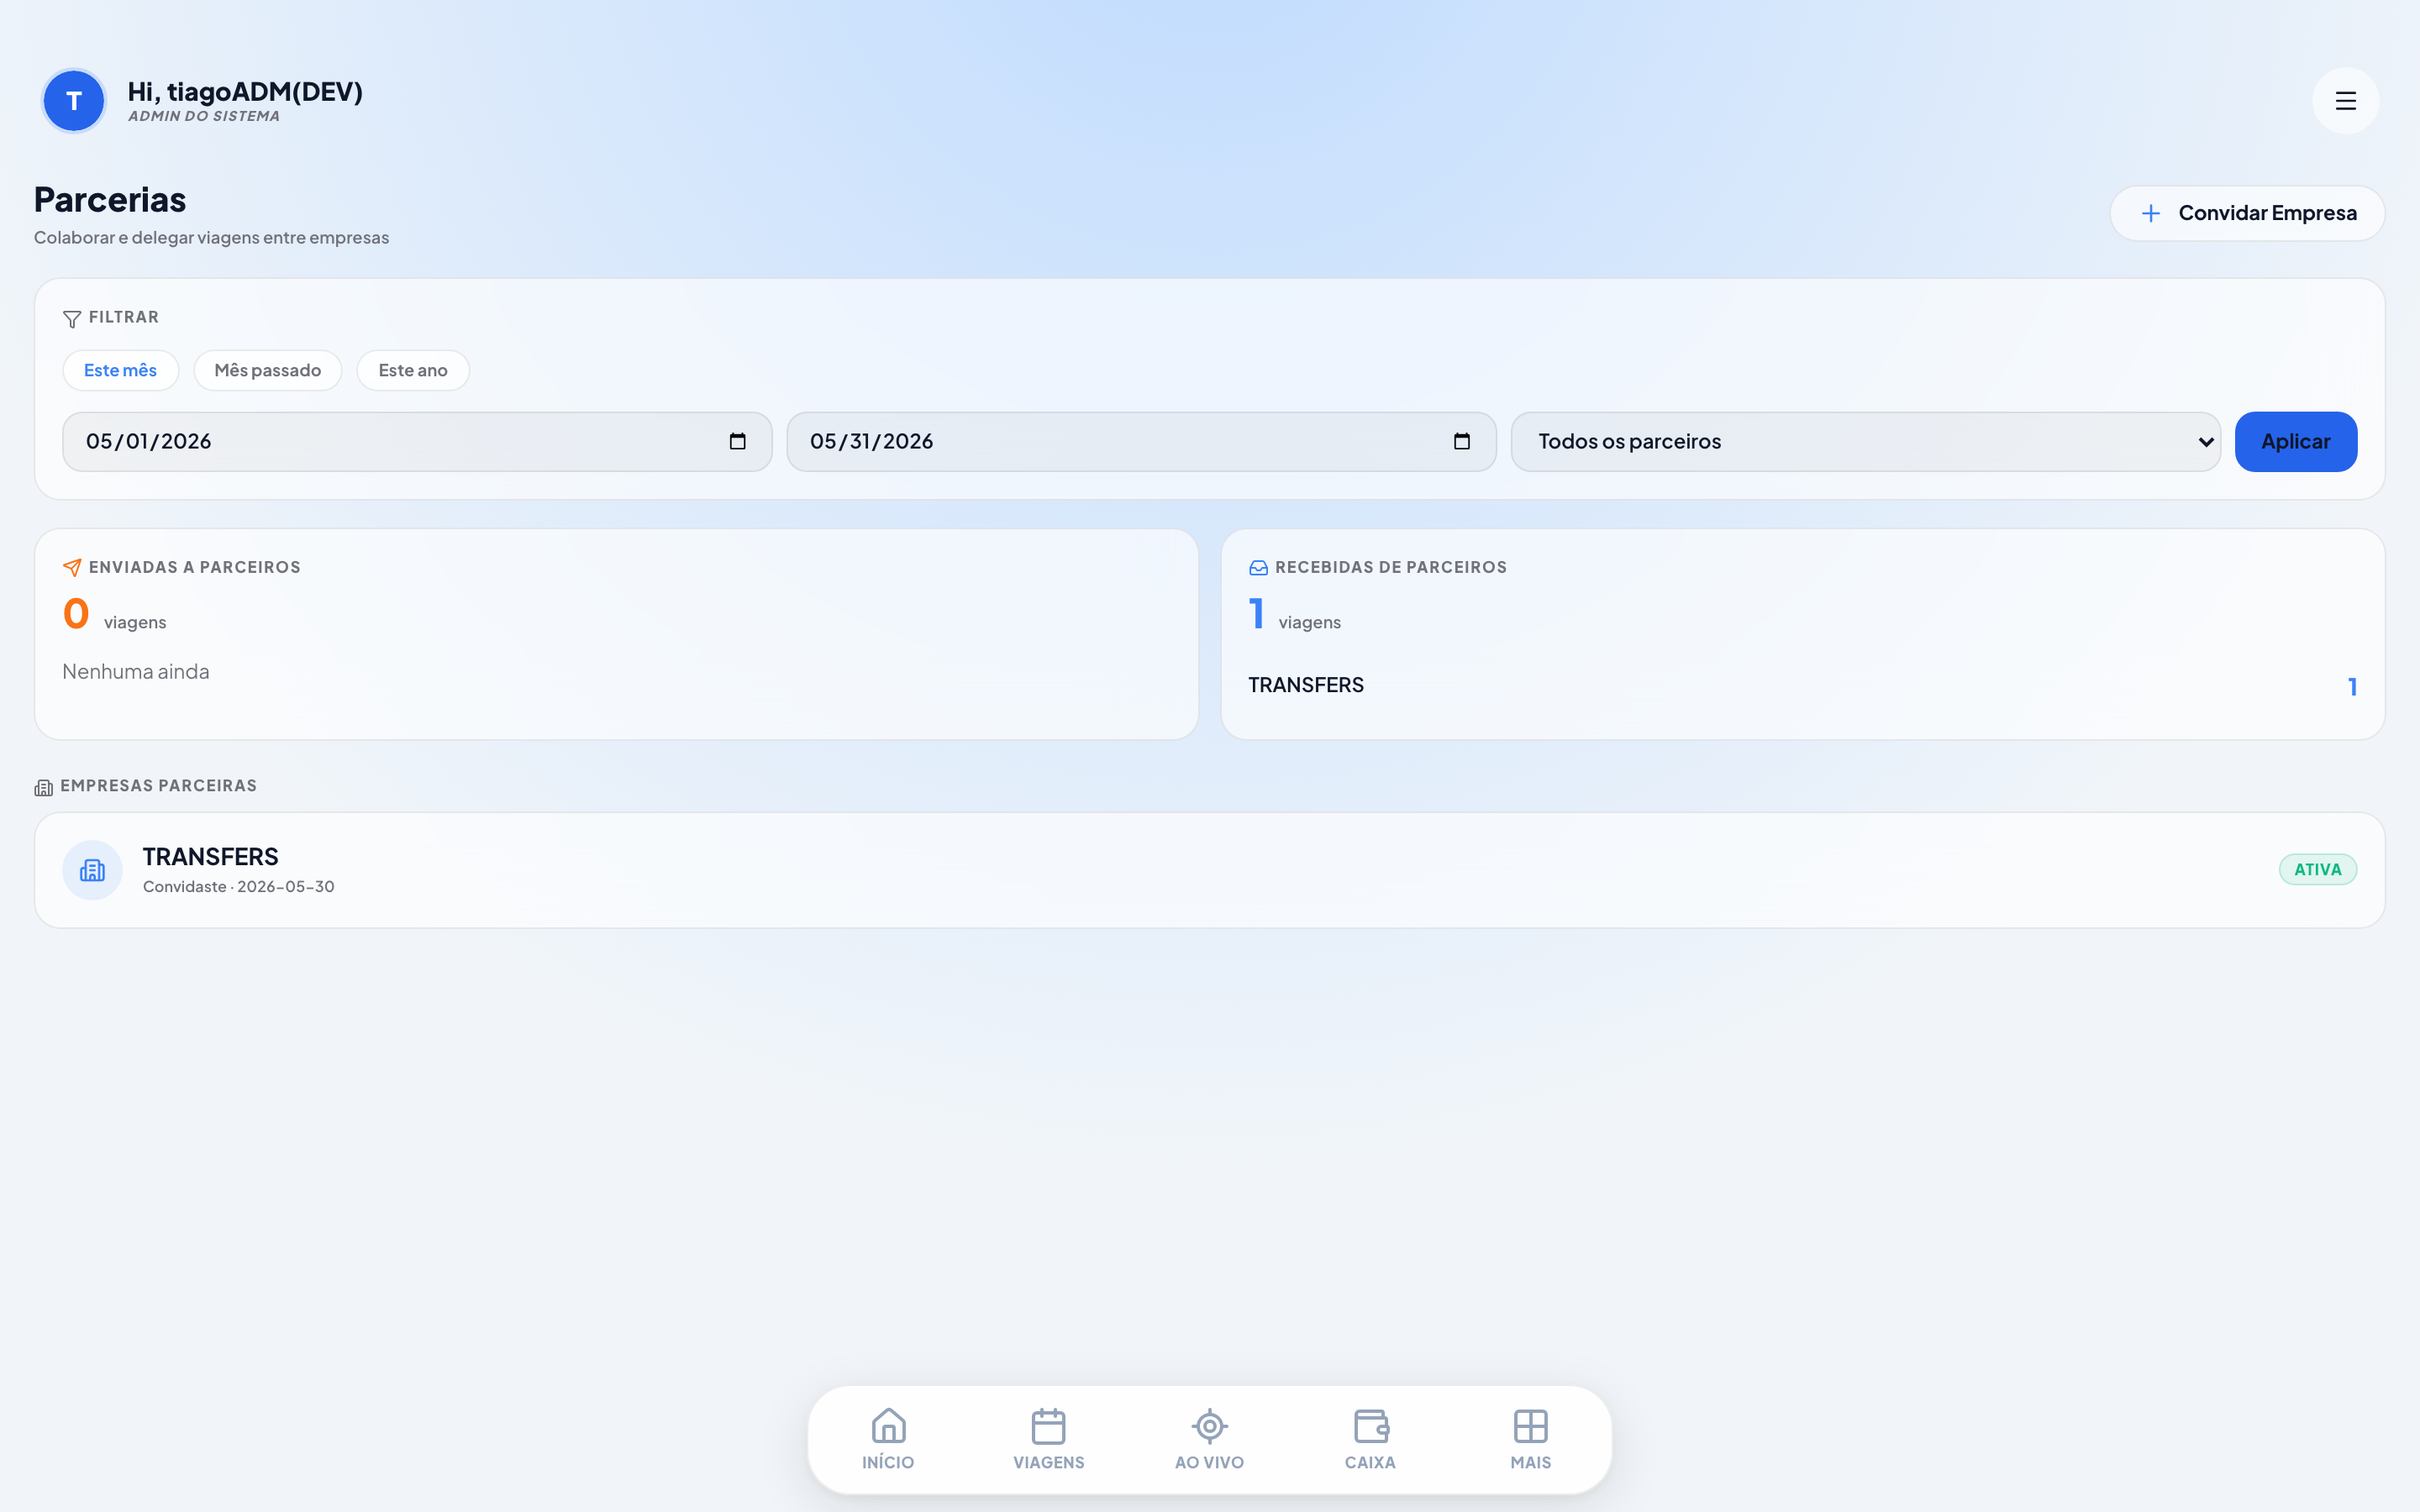Click the plus icon on Convidar Empresa
2420x1512 pixels.
tap(2151, 213)
